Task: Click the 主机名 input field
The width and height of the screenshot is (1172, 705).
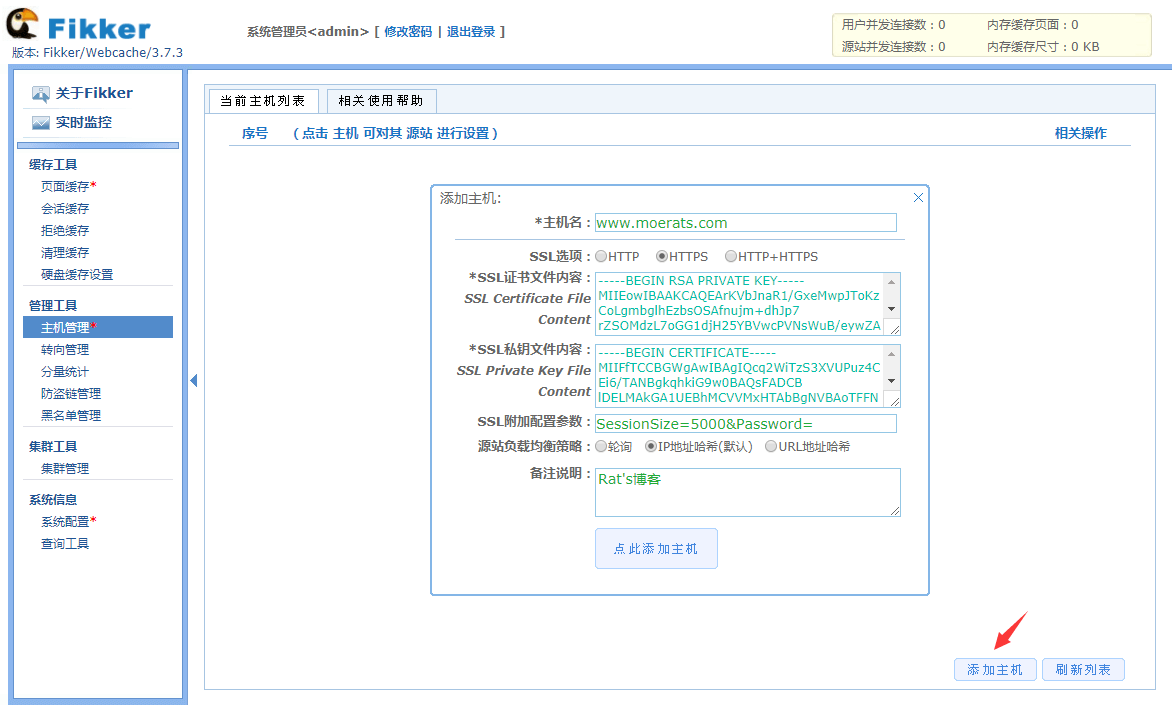Action: pos(745,223)
